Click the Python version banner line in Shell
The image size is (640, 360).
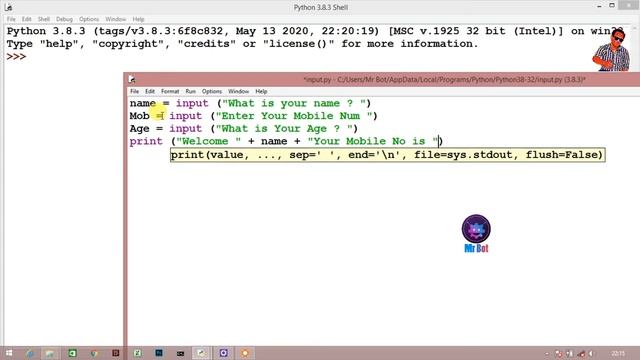[315, 31]
